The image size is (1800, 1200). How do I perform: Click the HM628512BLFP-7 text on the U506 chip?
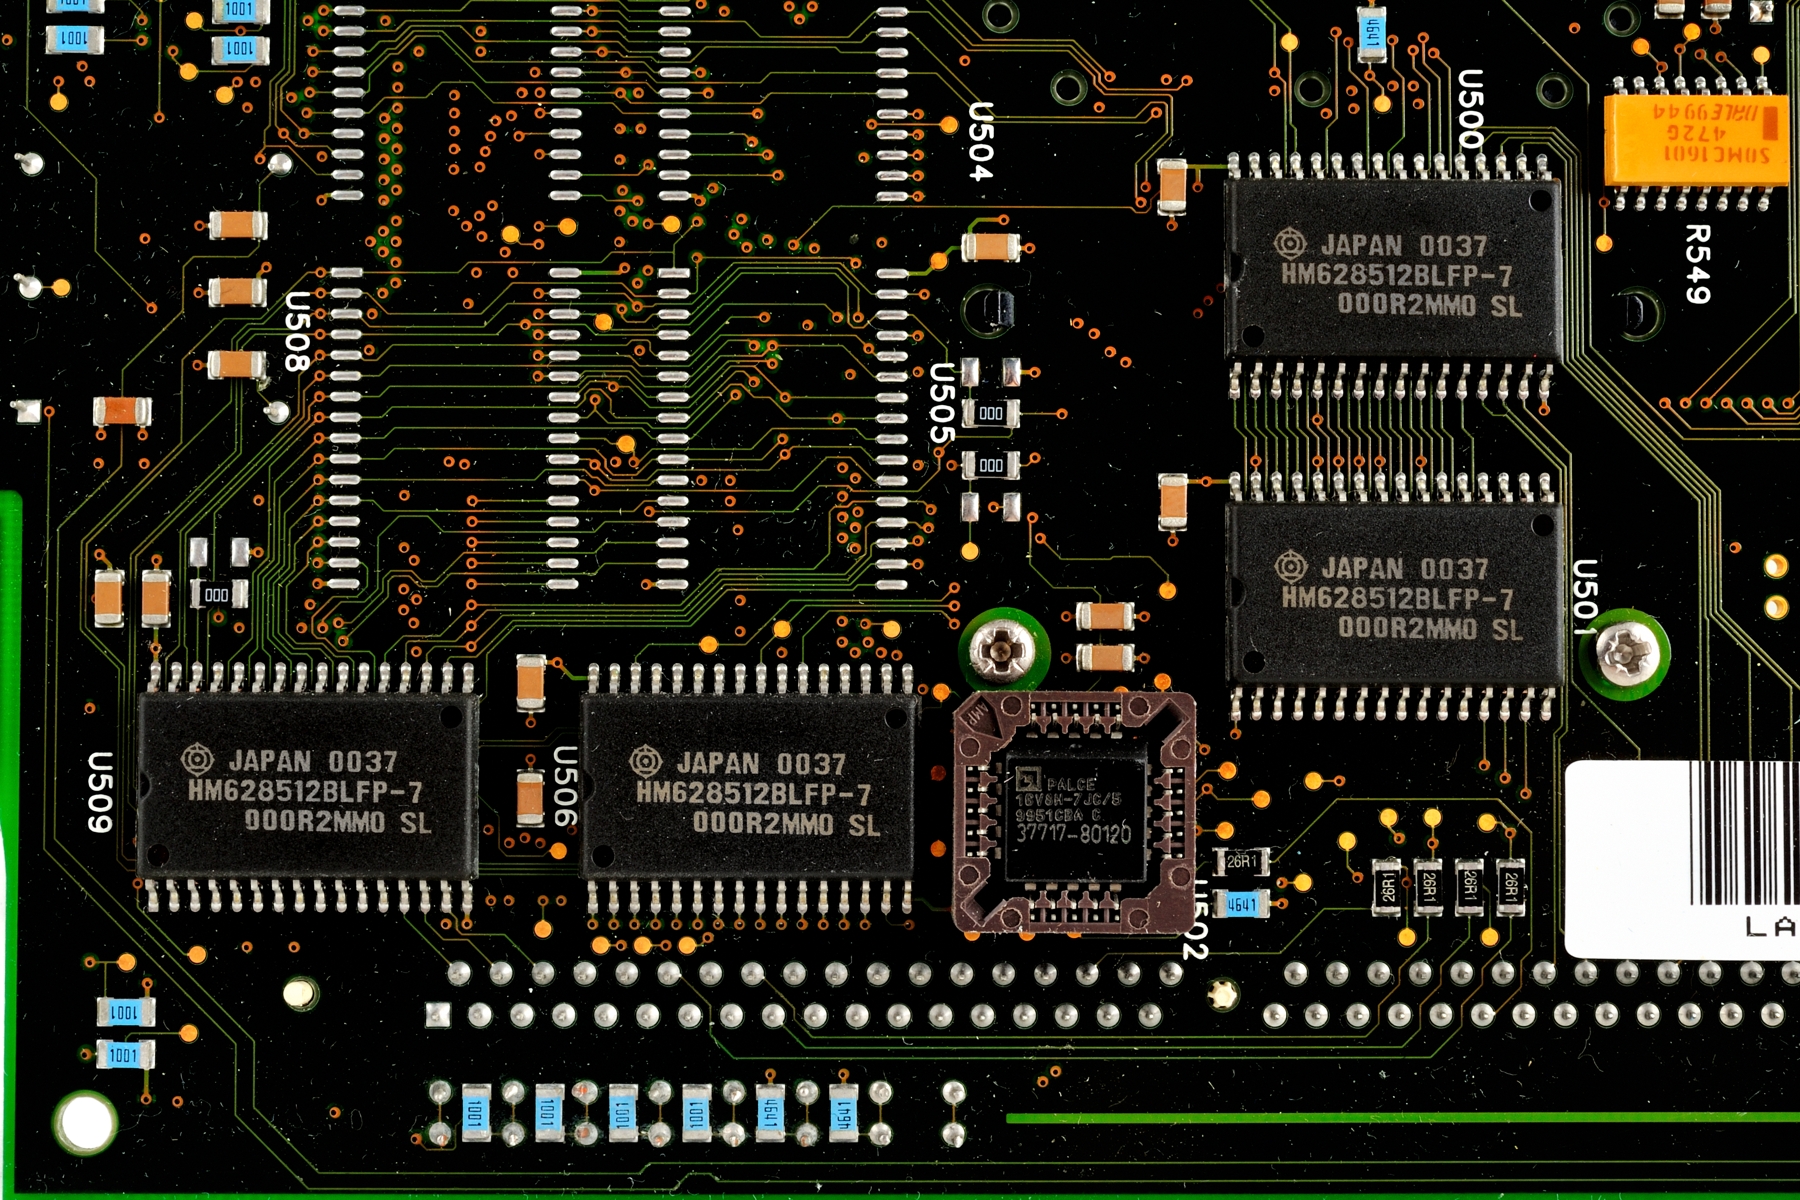click(x=753, y=794)
